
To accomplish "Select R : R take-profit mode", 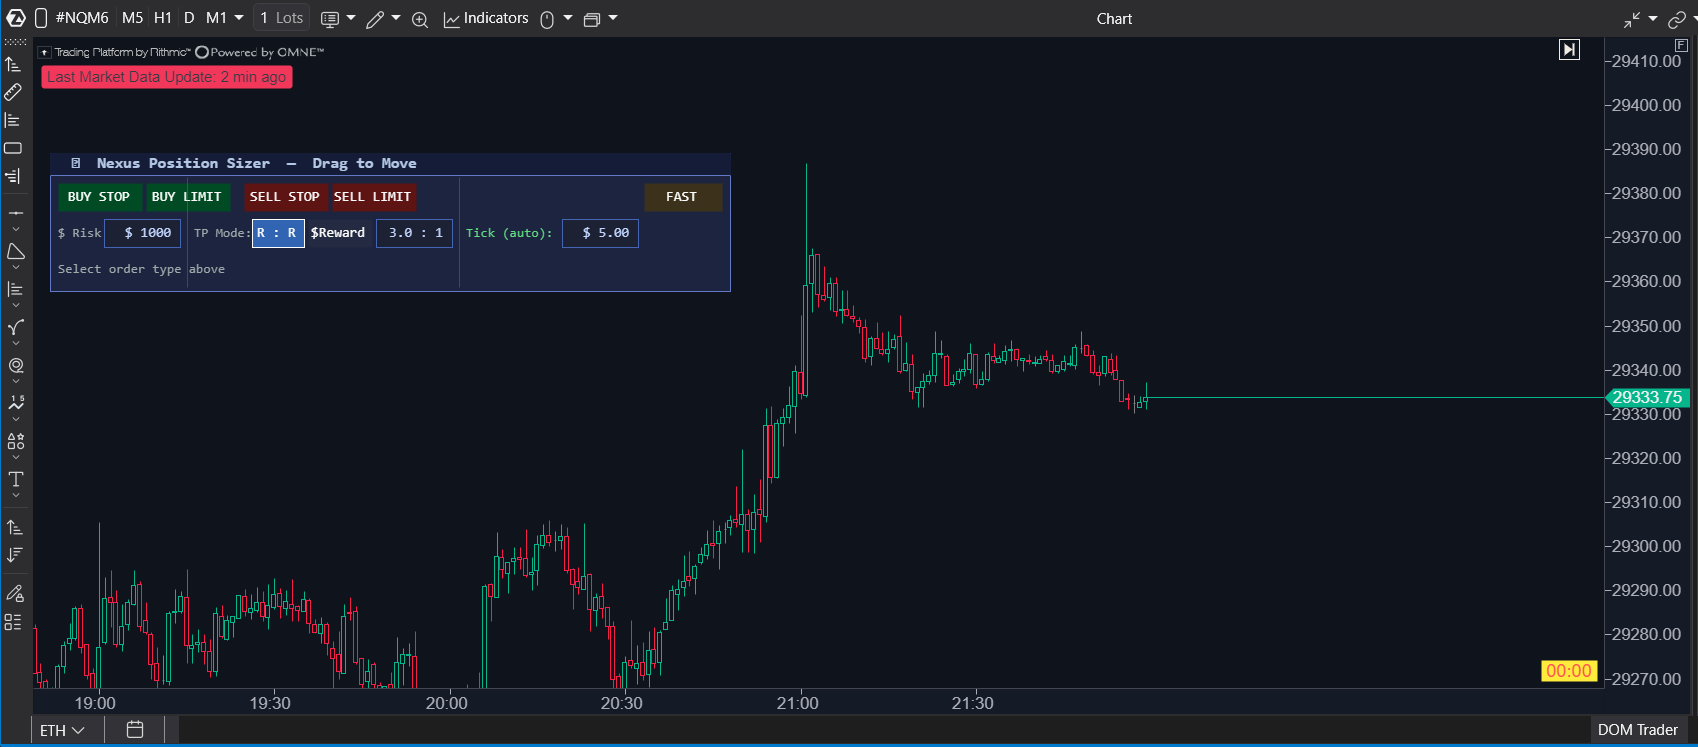I will coord(278,233).
